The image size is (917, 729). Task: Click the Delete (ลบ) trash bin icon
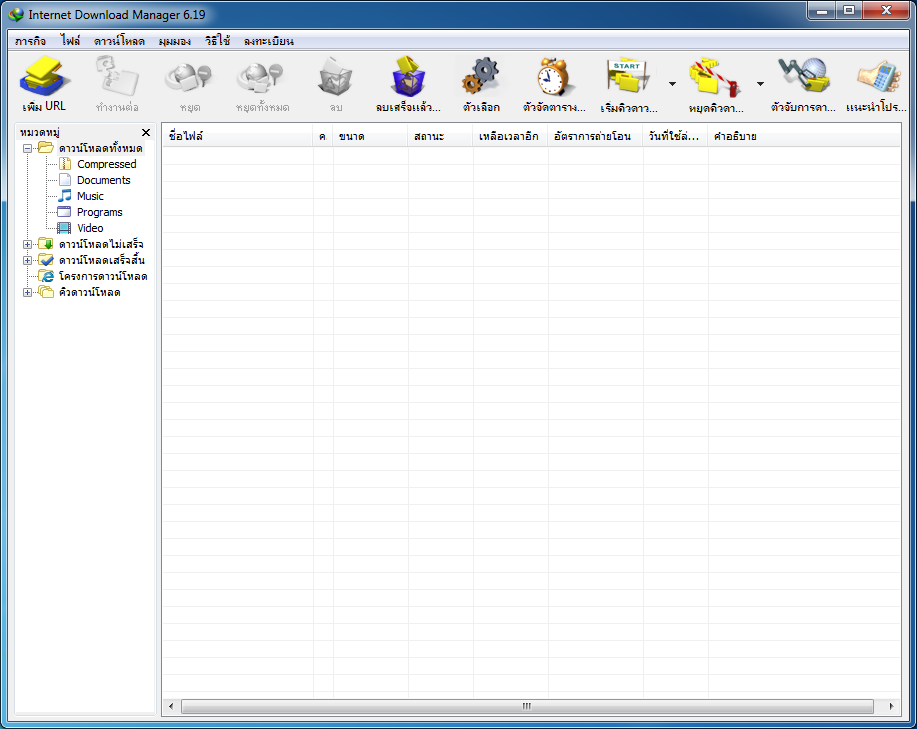(x=335, y=76)
